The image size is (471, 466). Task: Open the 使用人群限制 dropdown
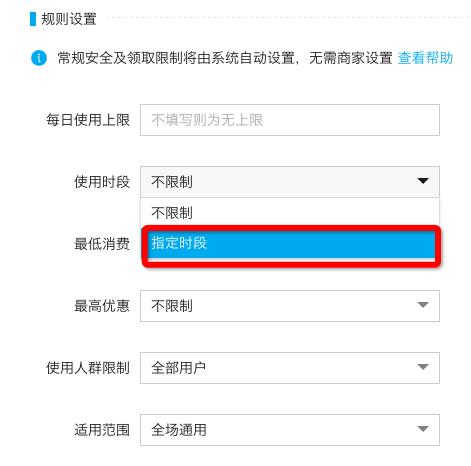(x=290, y=368)
